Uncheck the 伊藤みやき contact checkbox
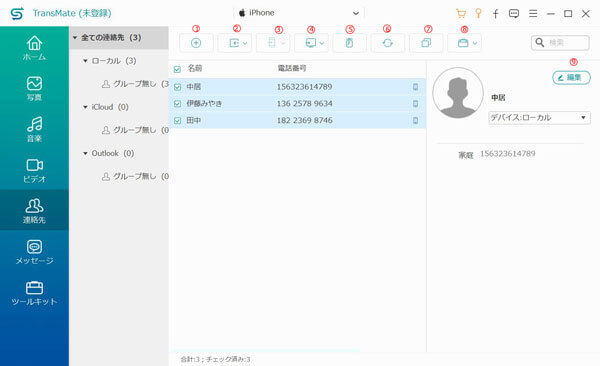 tap(178, 104)
